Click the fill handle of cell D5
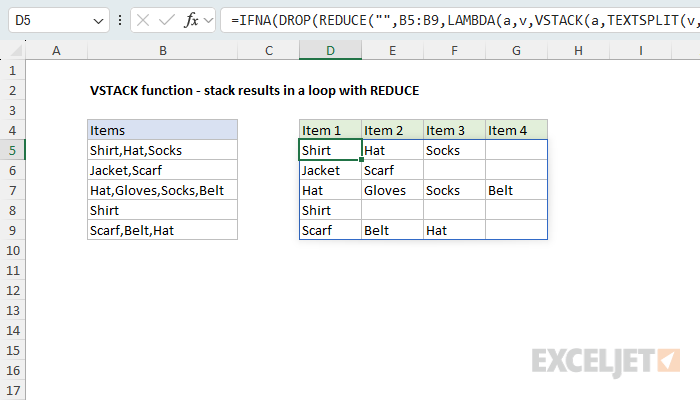The width and height of the screenshot is (700, 400). (x=361, y=159)
